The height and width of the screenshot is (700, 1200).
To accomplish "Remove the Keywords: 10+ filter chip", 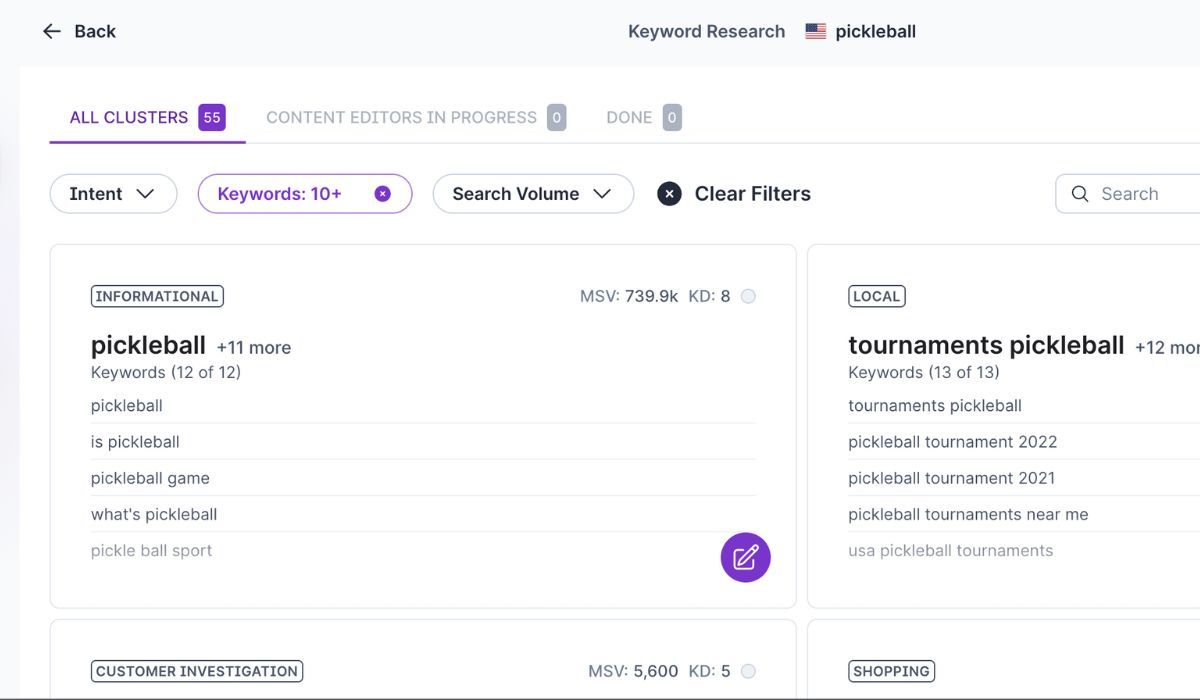I will (382, 194).
